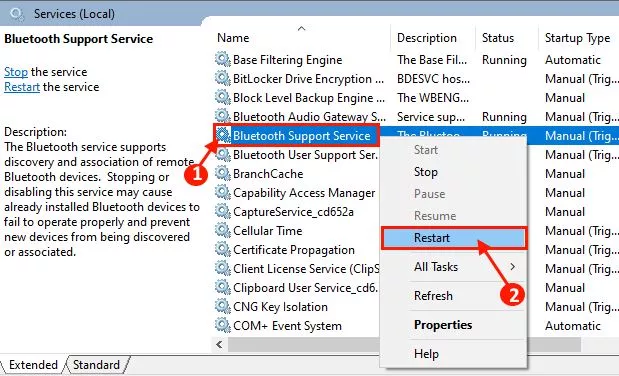The image size is (619, 376).
Task: Click the horizontal scrollbar left arrow
Action: coord(219,345)
